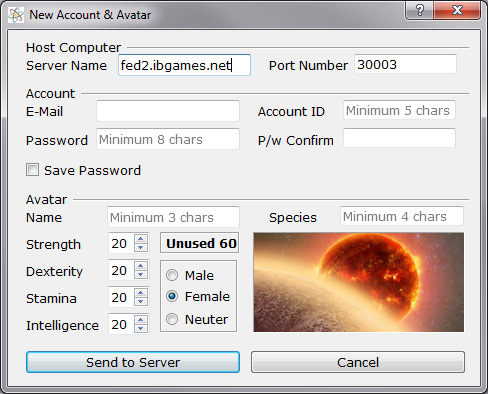Click the Save Password label text

(x=92, y=170)
